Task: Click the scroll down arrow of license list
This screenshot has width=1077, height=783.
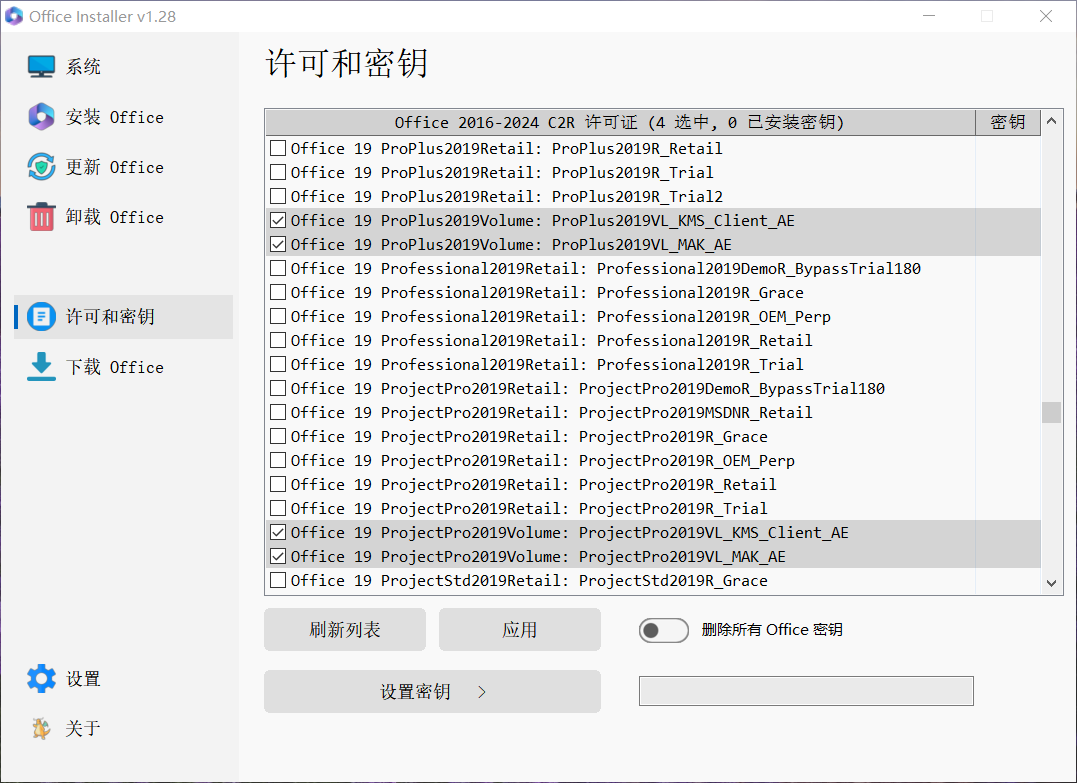Action: [1051, 582]
